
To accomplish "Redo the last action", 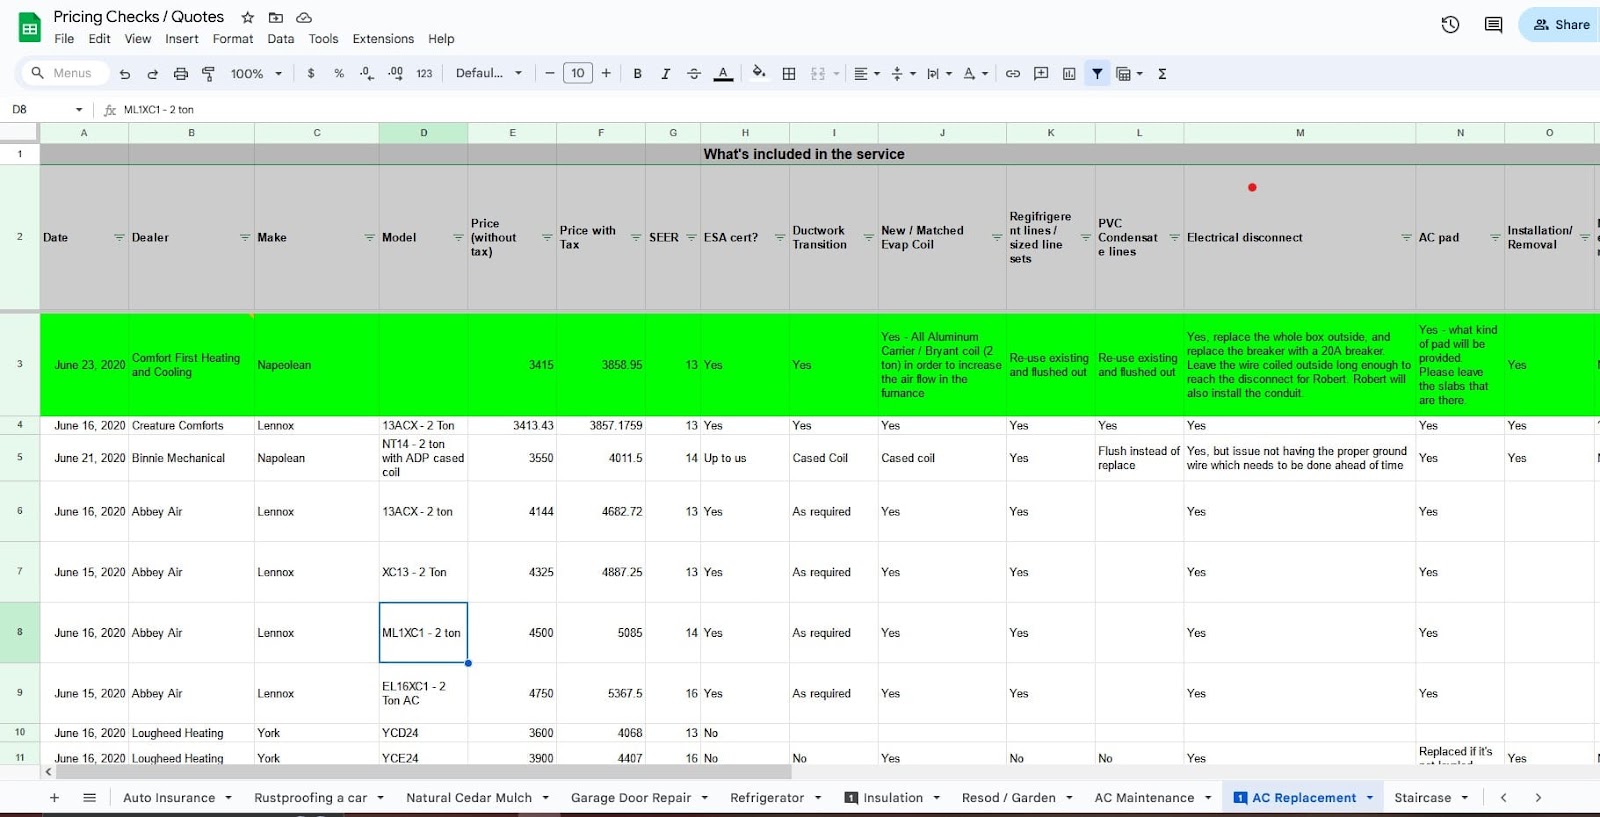I will 153,74.
